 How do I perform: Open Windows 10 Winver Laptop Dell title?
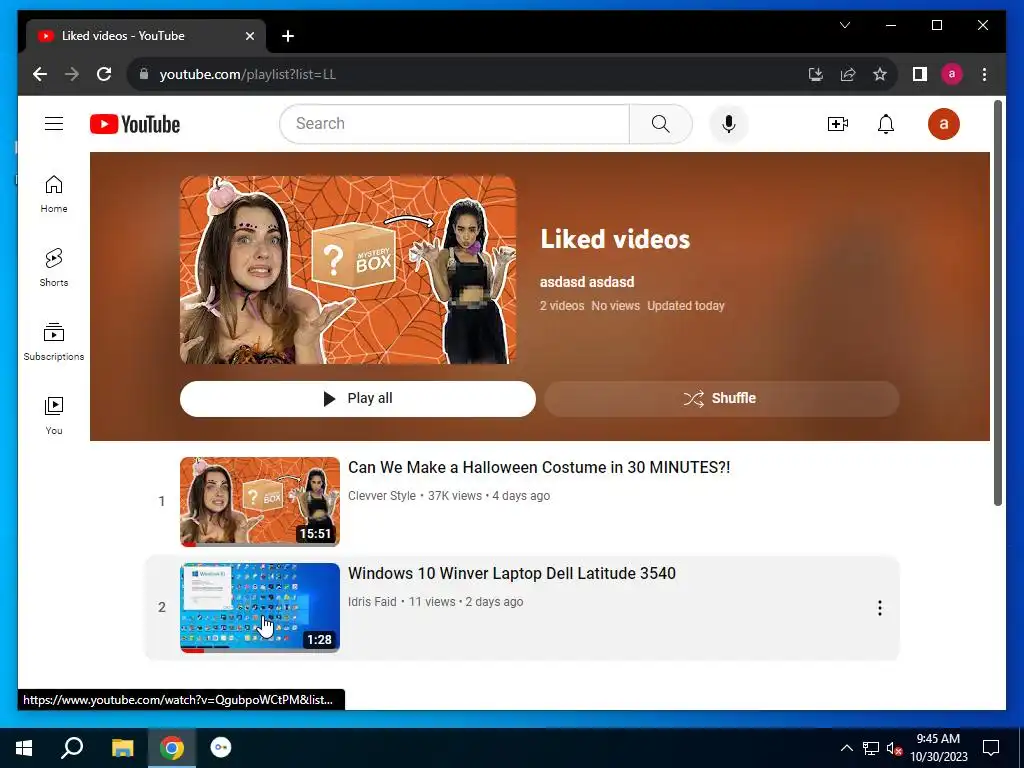511,573
